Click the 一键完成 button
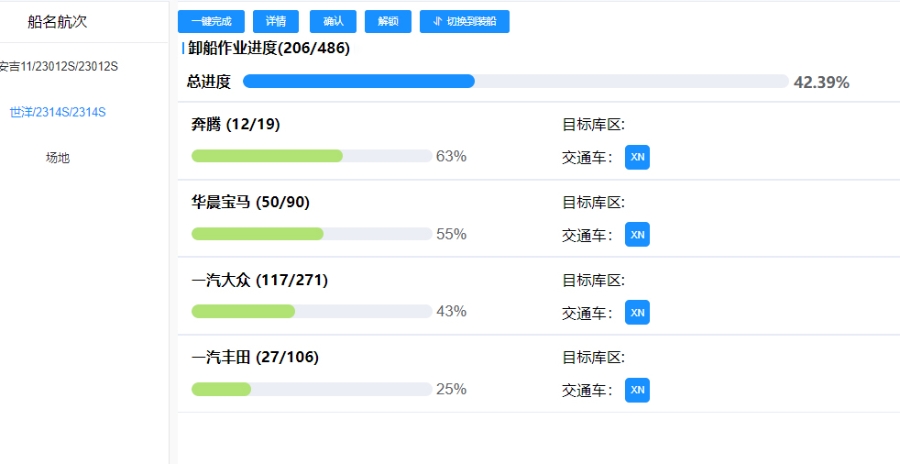The width and height of the screenshot is (900, 464). (x=211, y=21)
